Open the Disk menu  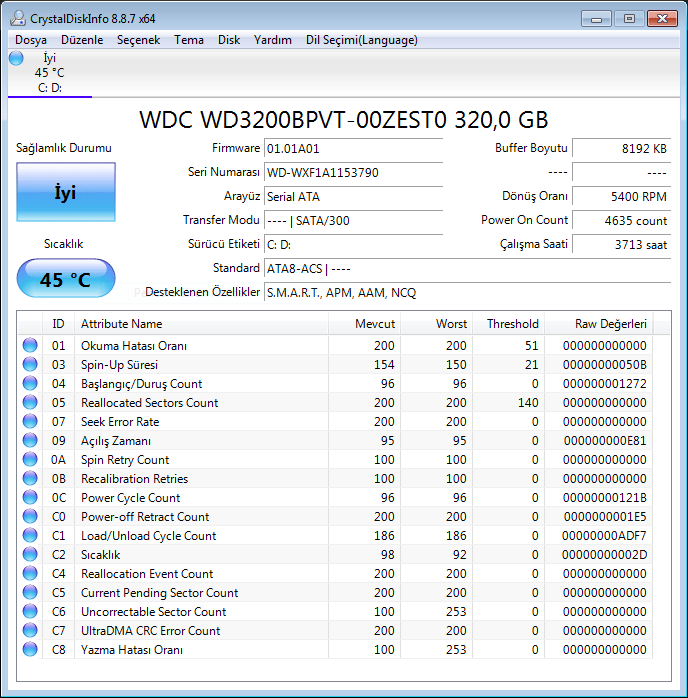229,40
